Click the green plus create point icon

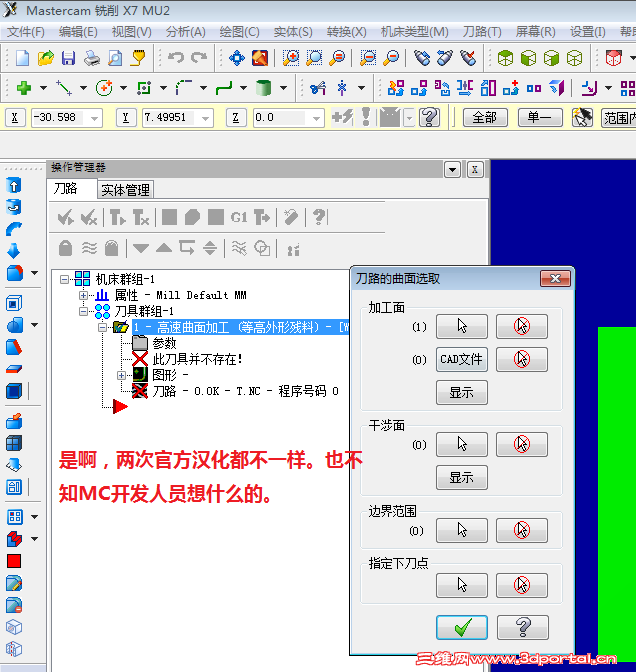point(24,88)
